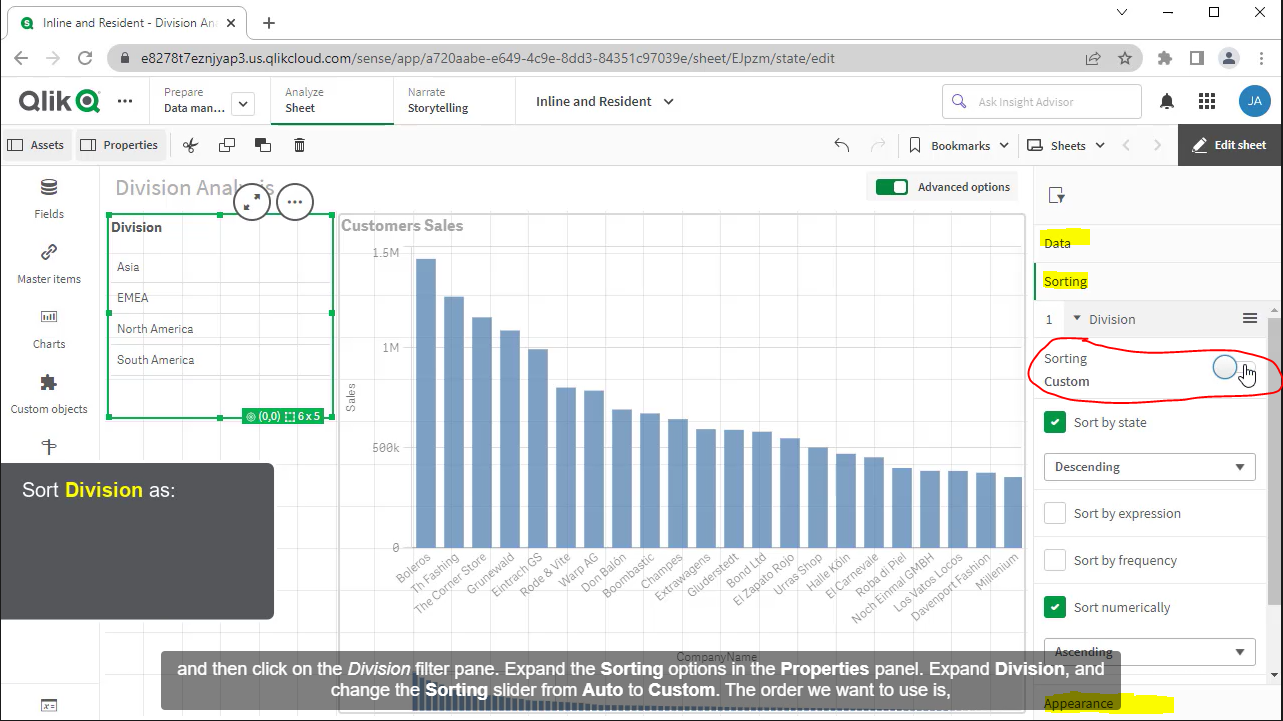Viewport: 1283px width, 721px height.
Task: Switch to Narrate Storytelling tab
Action: 454,100
